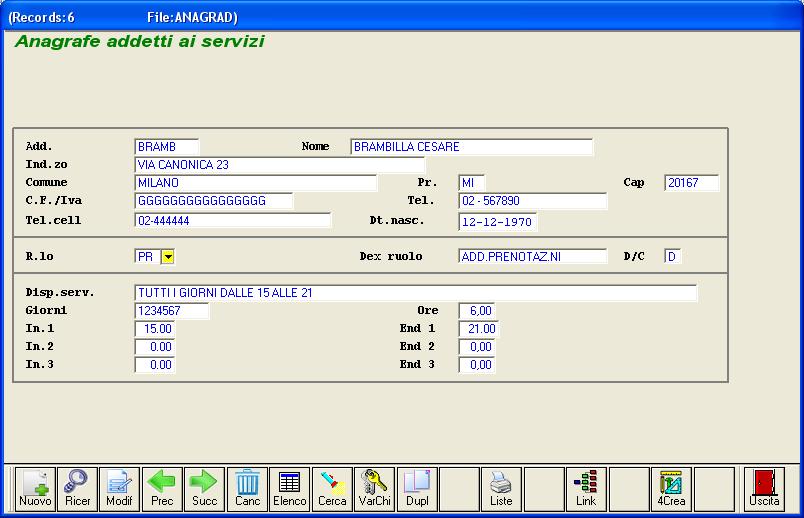Delete record using Canc trash icon
Viewport: 804px width, 518px height.
pos(247,489)
